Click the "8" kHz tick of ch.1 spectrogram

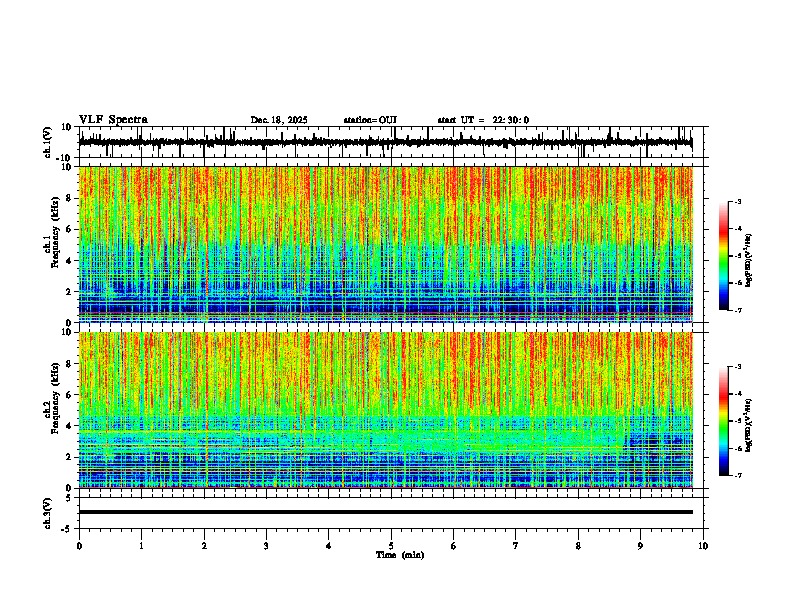point(71,198)
